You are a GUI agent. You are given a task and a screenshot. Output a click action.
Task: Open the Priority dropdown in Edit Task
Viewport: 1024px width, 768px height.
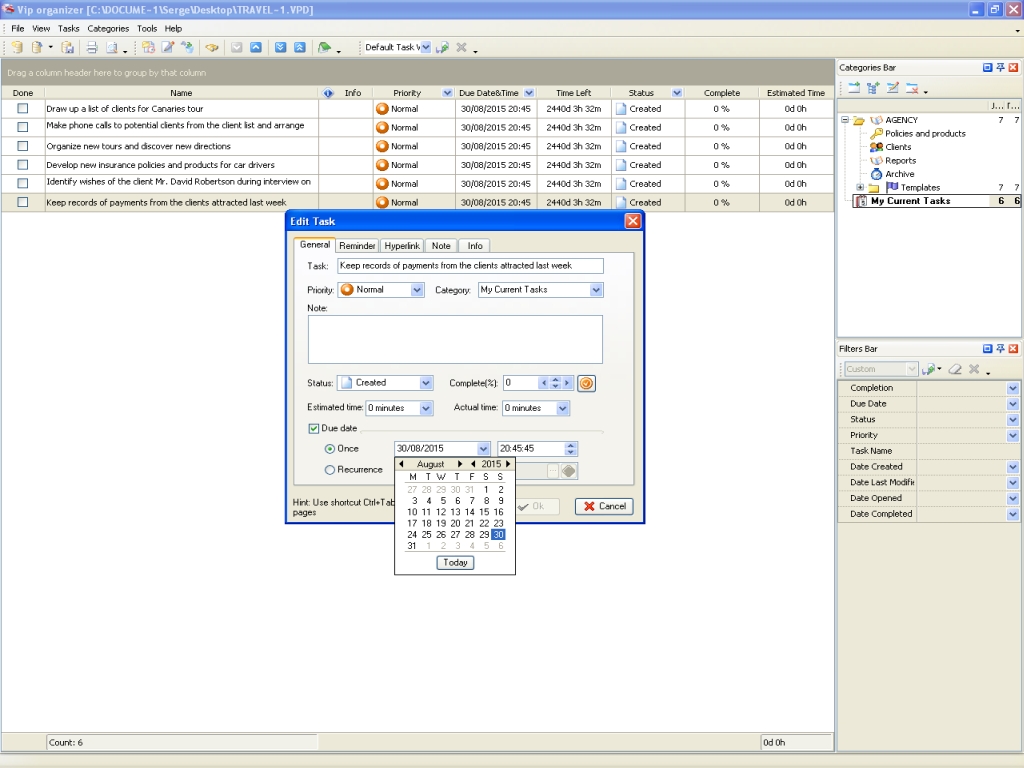(x=417, y=290)
